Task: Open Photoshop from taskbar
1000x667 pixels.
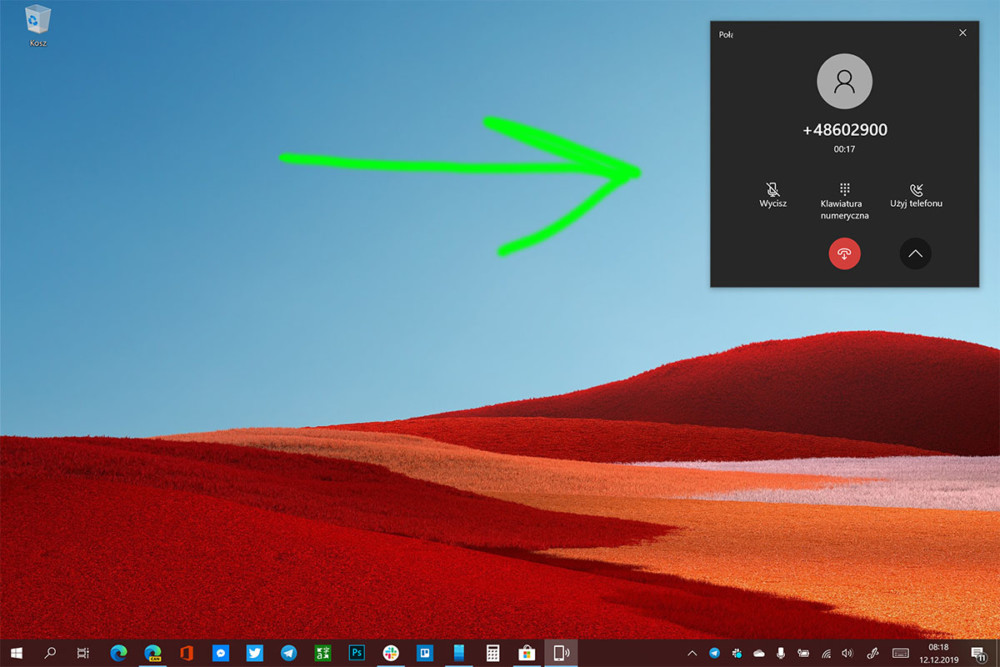Action: [357, 653]
